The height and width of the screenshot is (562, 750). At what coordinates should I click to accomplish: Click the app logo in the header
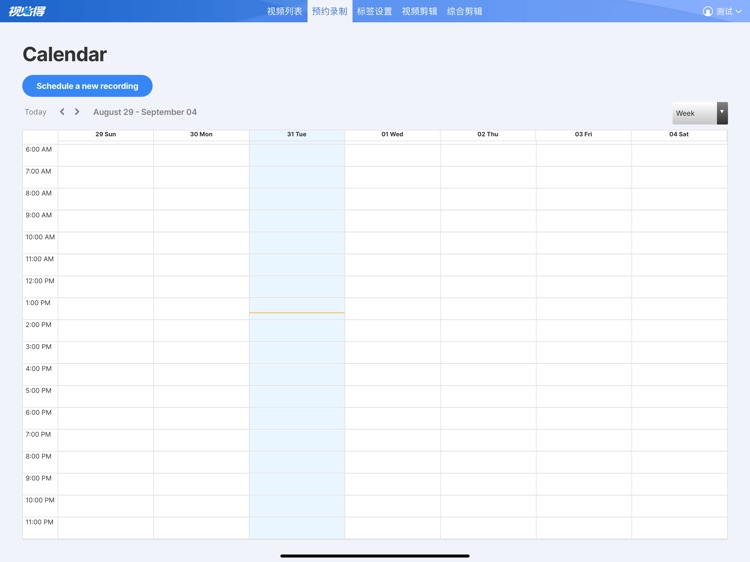[x=27, y=11]
